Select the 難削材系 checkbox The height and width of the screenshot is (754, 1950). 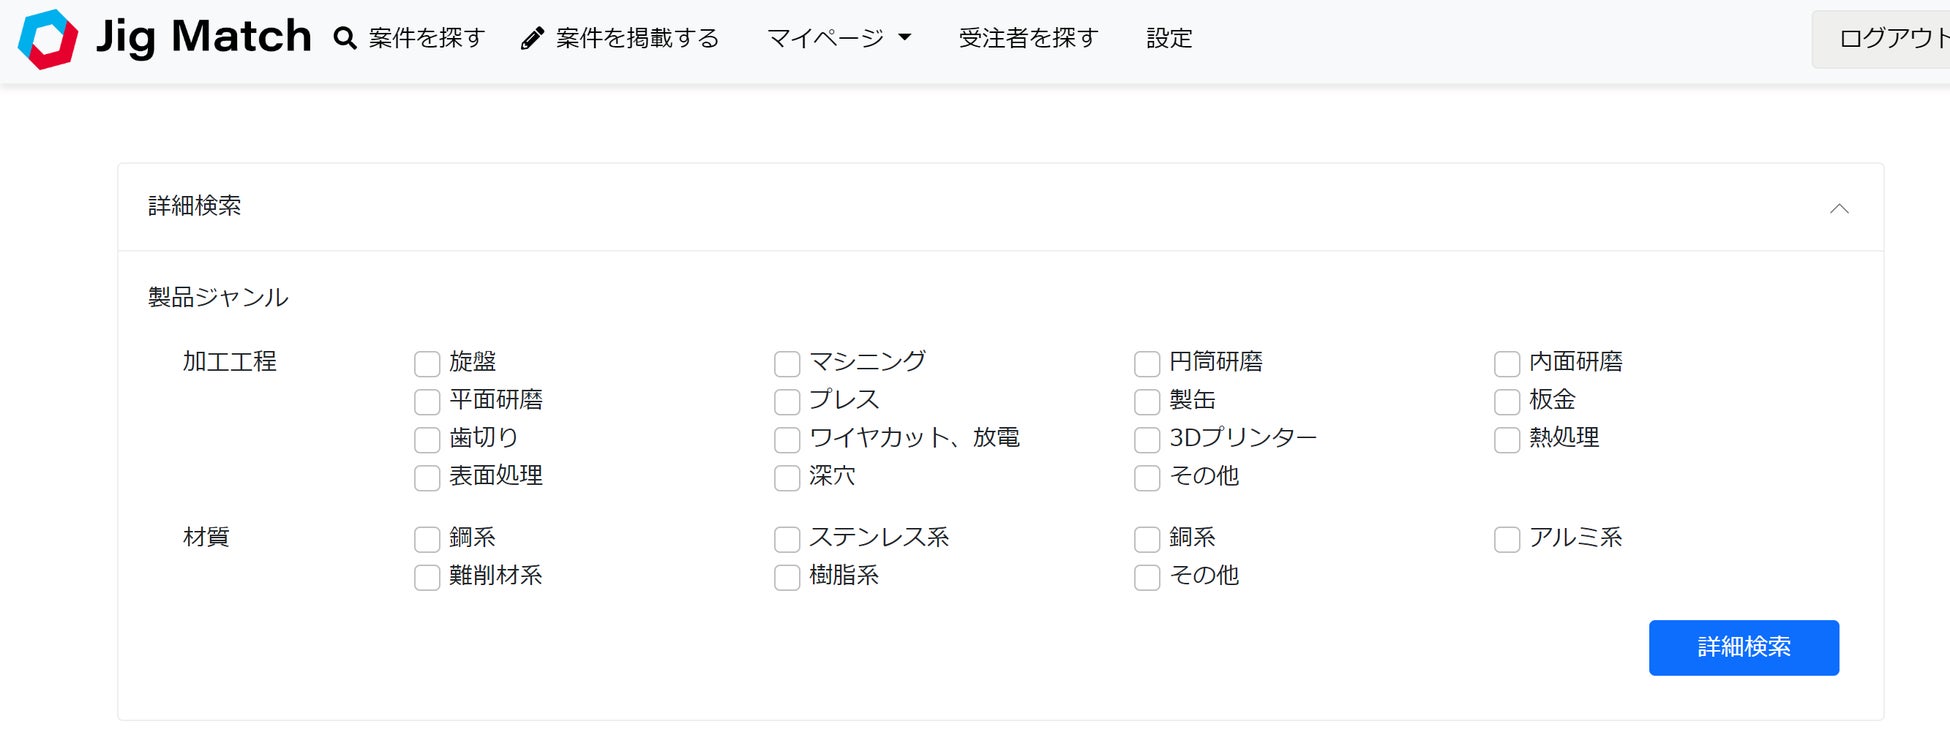coord(427,577)
